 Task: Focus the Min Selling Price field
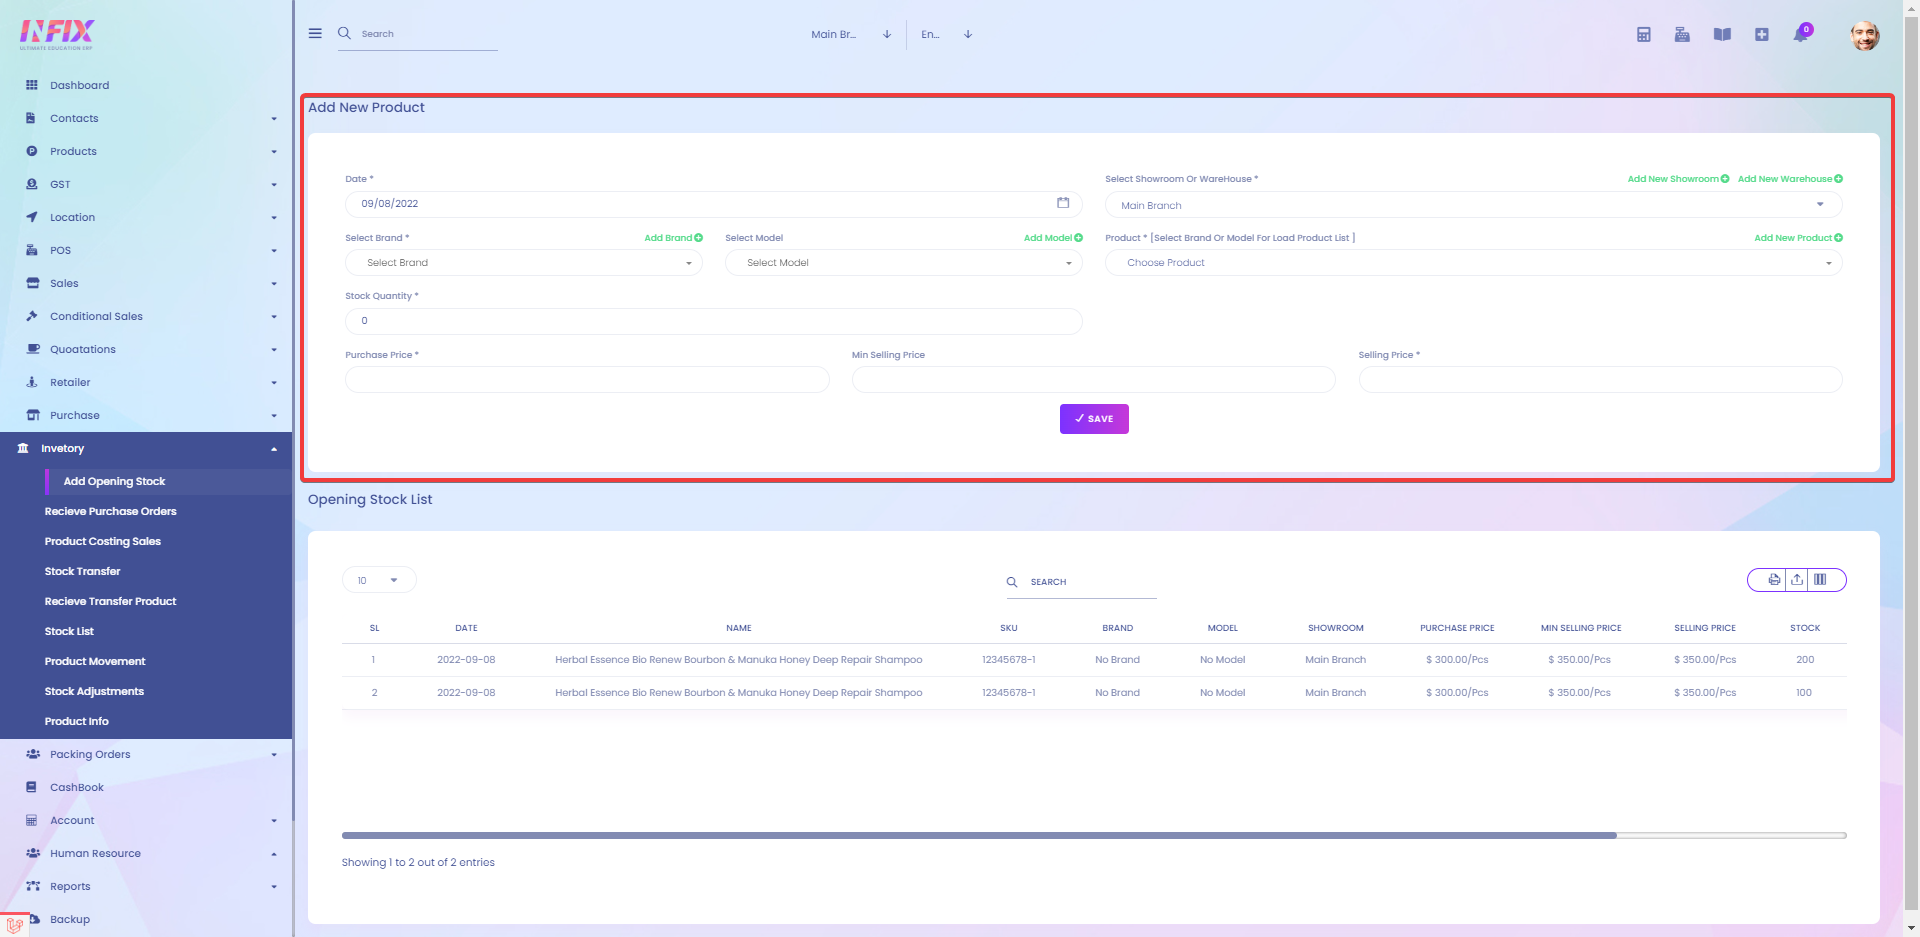tap(1093, 380)
